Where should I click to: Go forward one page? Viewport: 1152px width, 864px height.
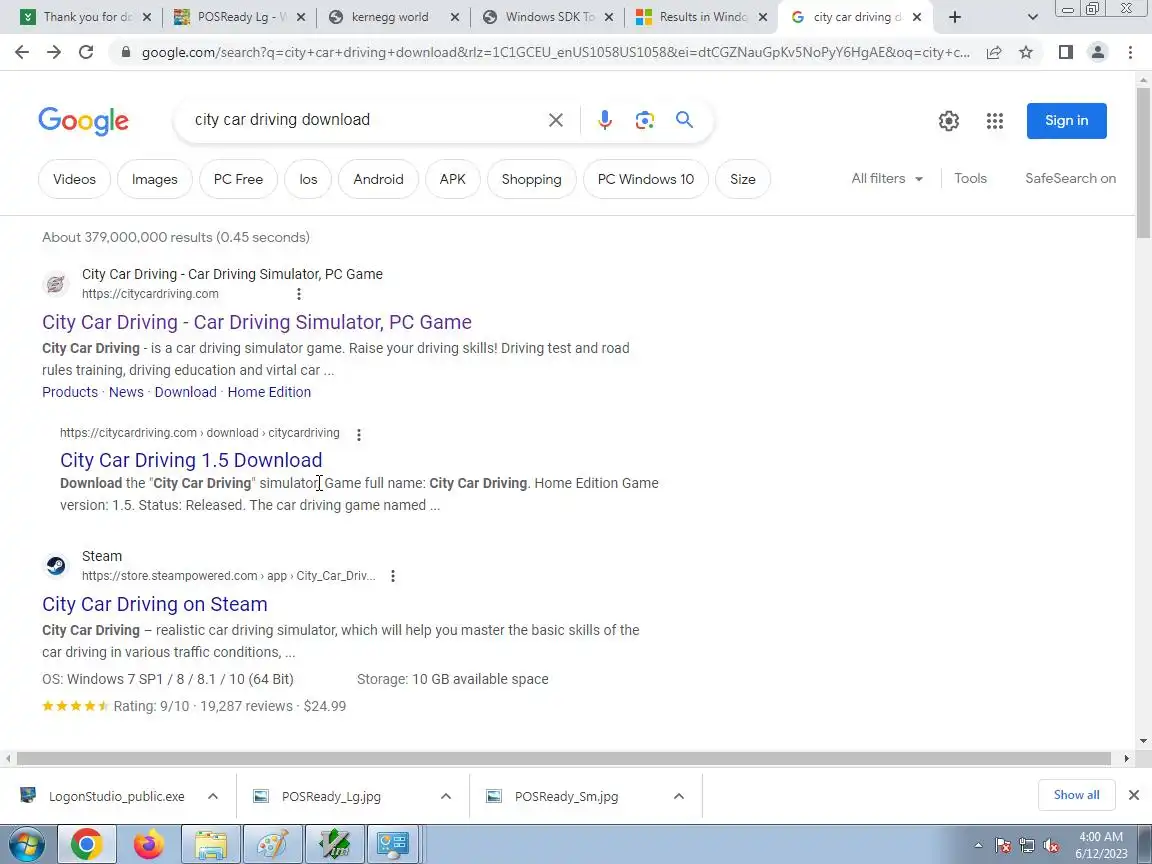(54, 52)
